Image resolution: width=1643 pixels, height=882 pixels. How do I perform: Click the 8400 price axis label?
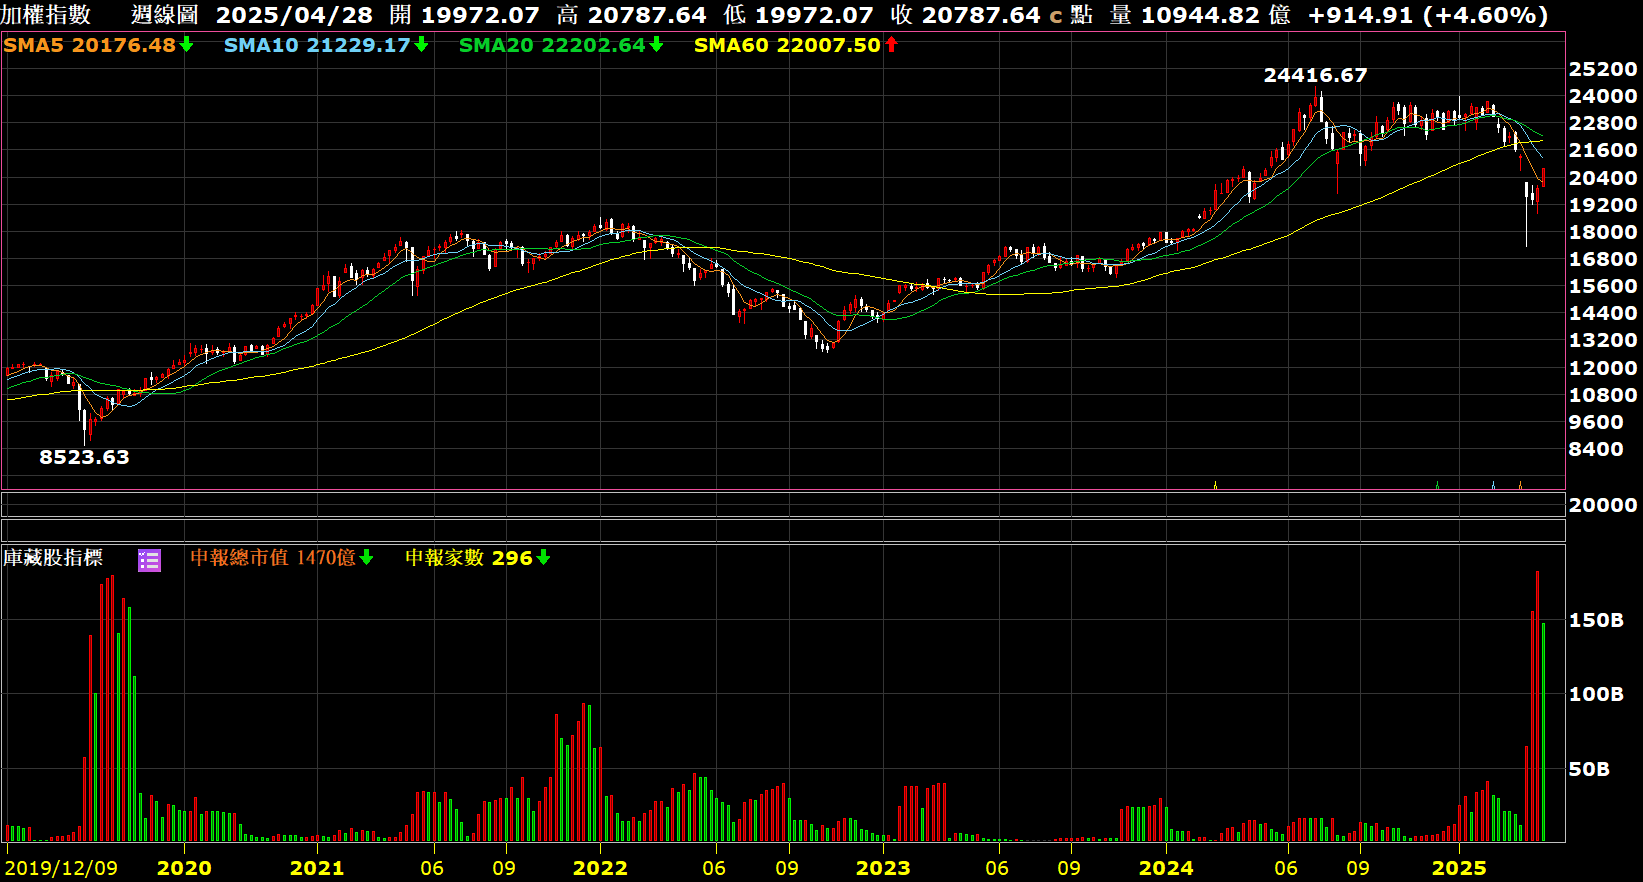click(x=1596, y=449)
